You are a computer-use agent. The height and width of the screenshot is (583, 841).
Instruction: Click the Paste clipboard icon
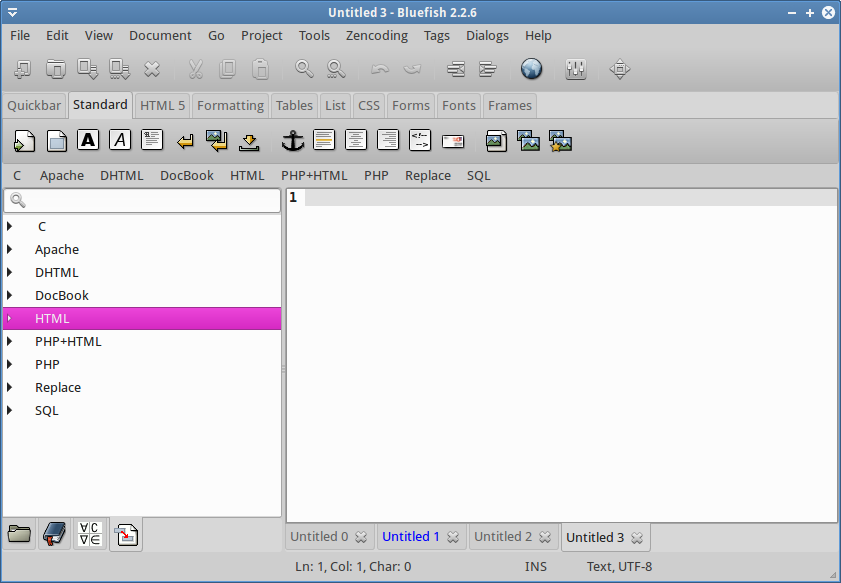260,69
